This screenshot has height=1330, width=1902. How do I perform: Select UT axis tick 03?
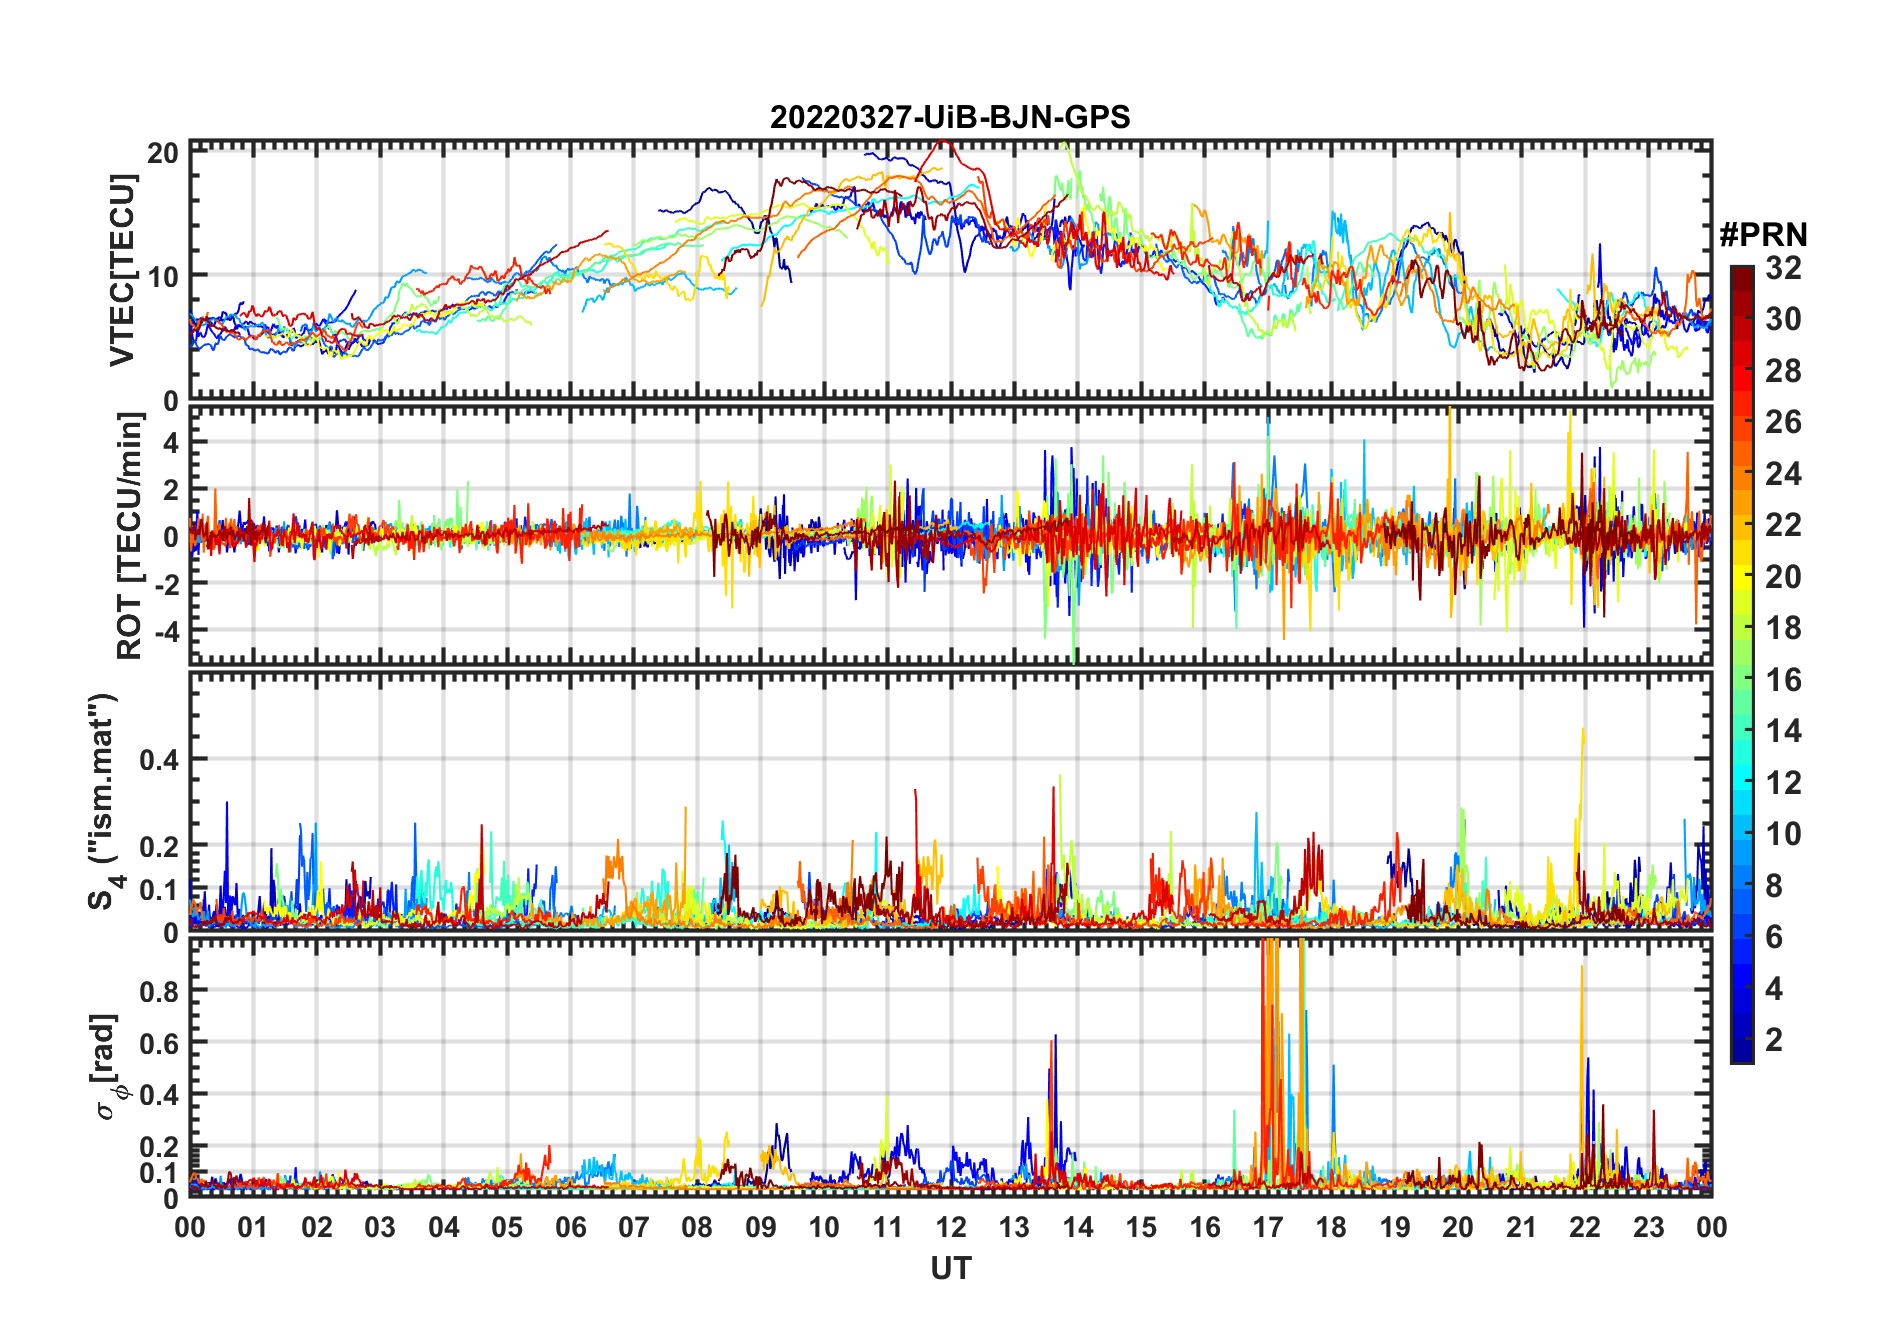[x=380, y=1227]
